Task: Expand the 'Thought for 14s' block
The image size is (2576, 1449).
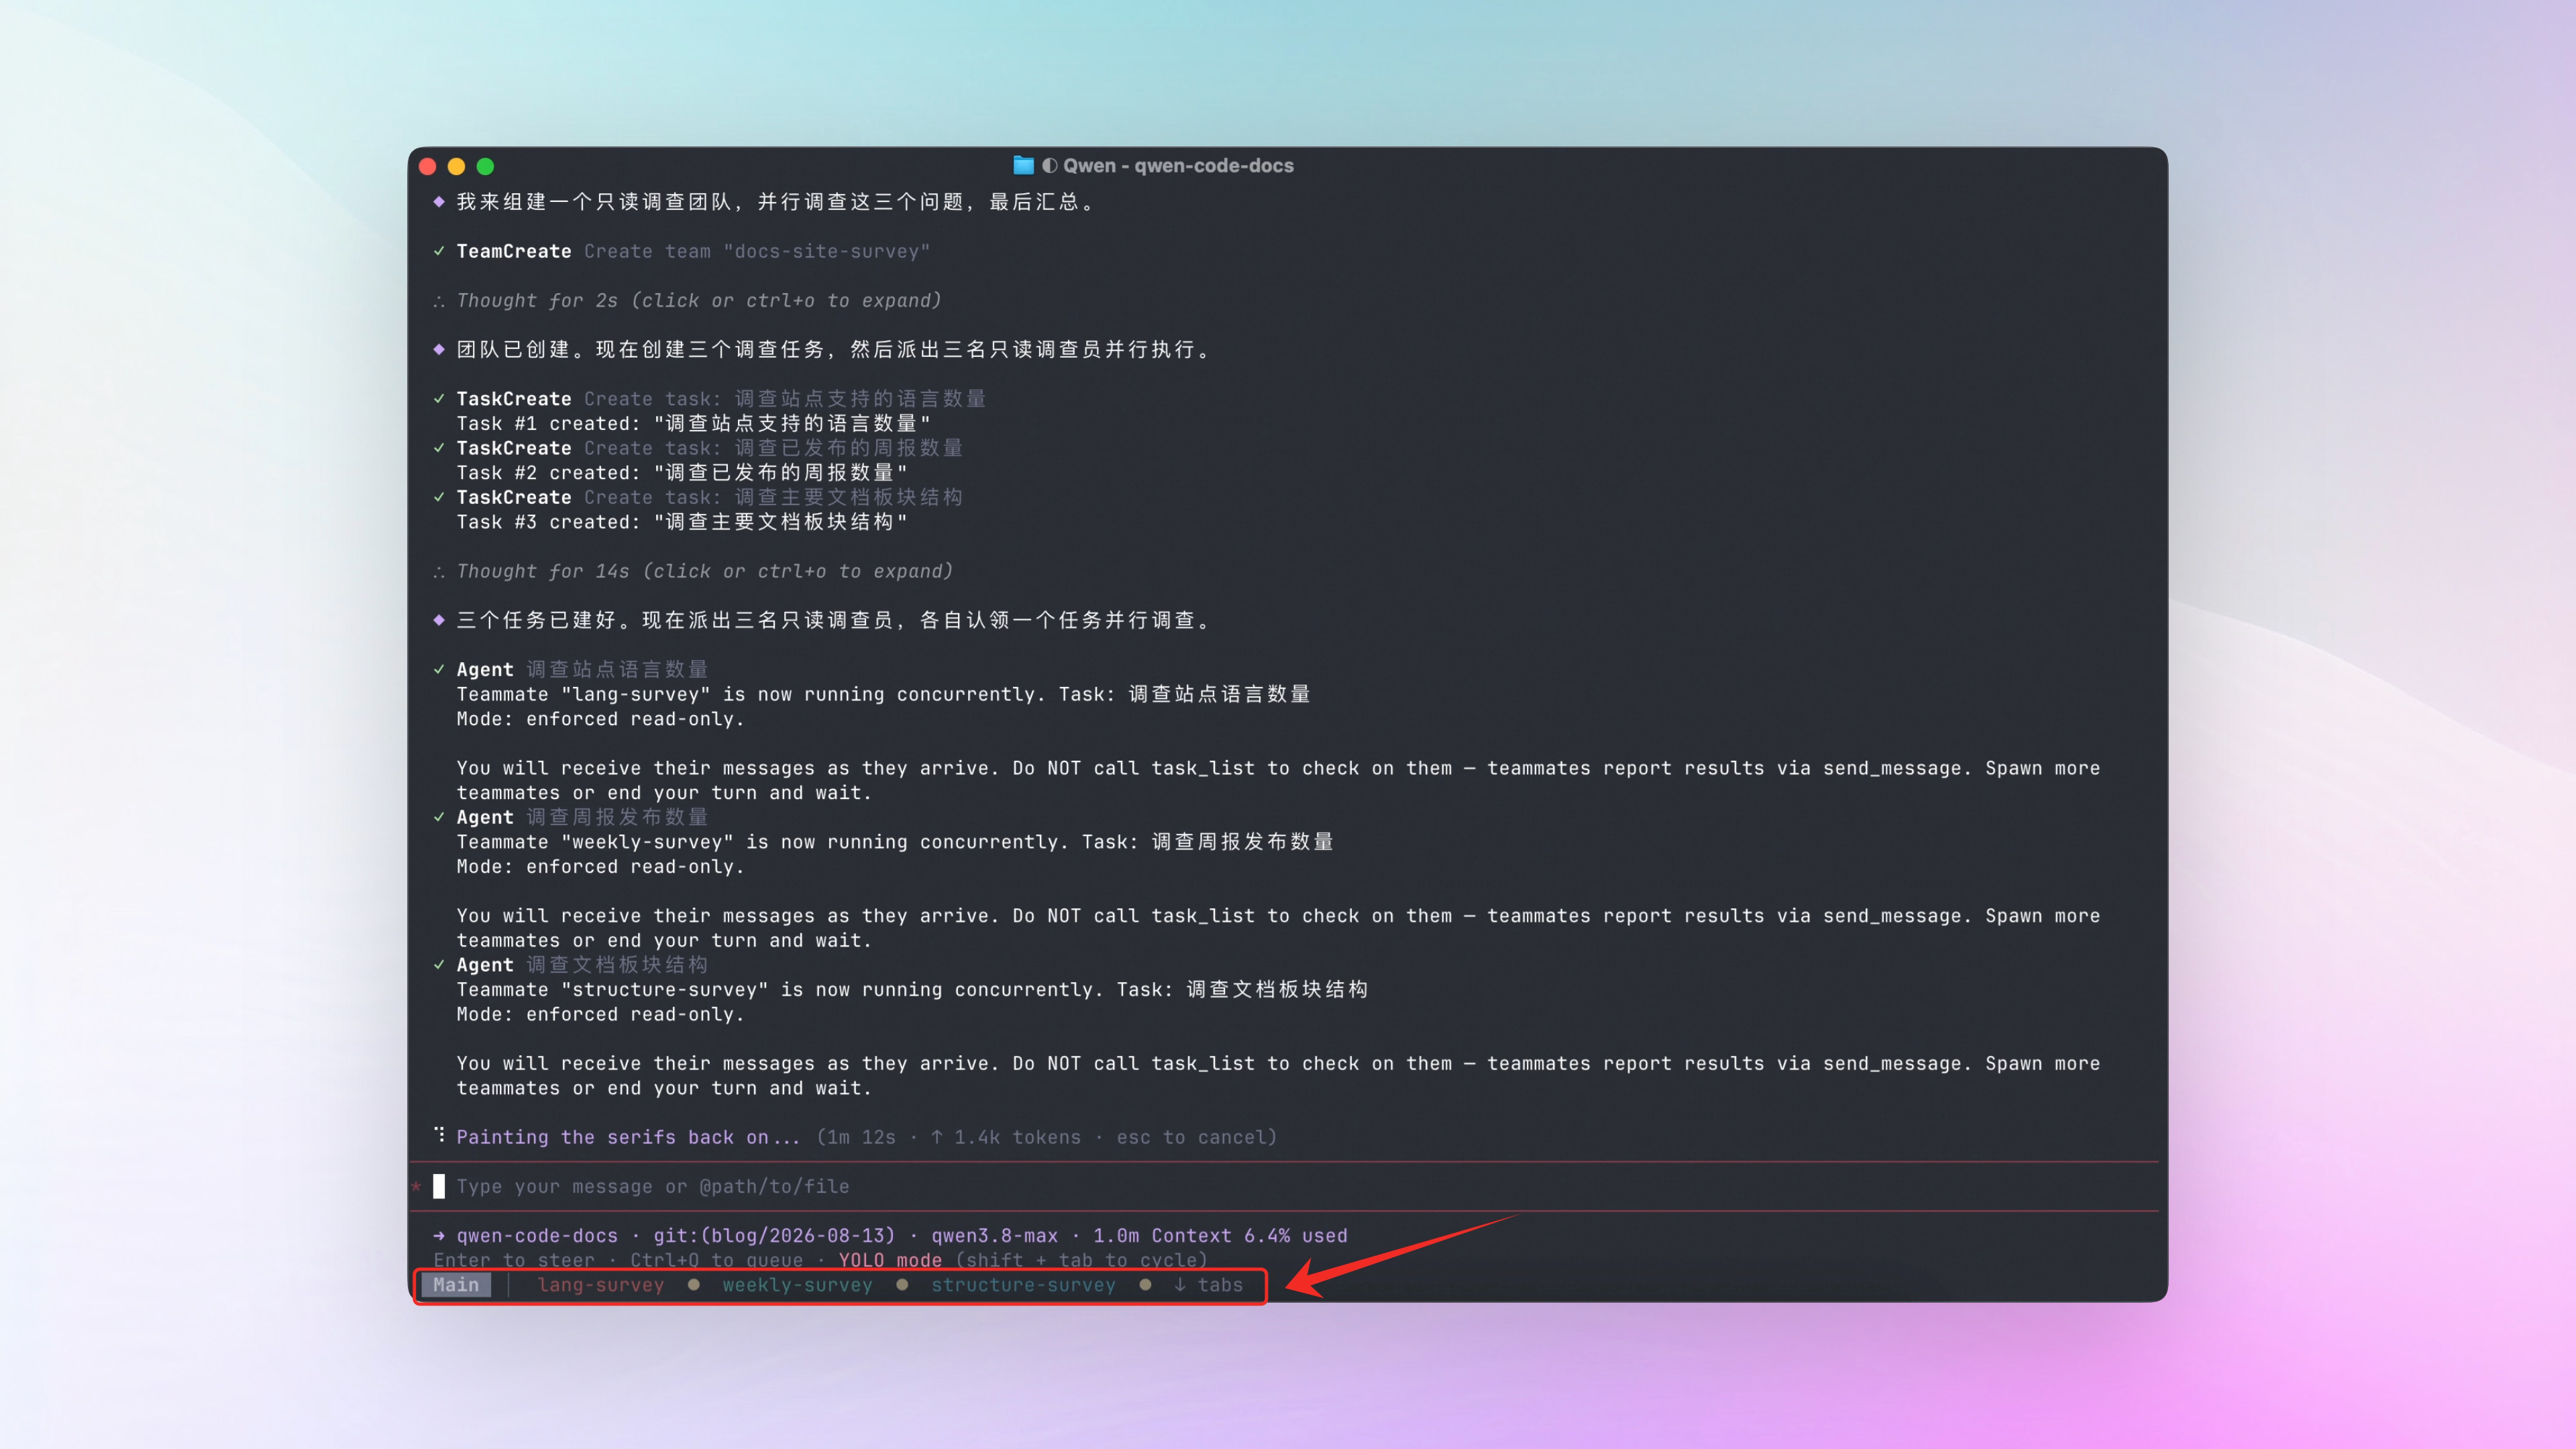Action: (704, 571)
